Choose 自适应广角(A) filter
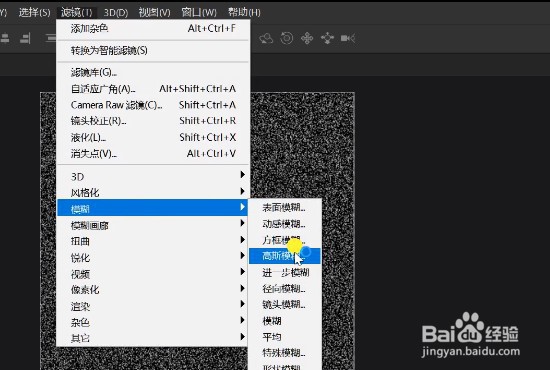The height and width of the screenshot is (370, 550). point(153,89)
